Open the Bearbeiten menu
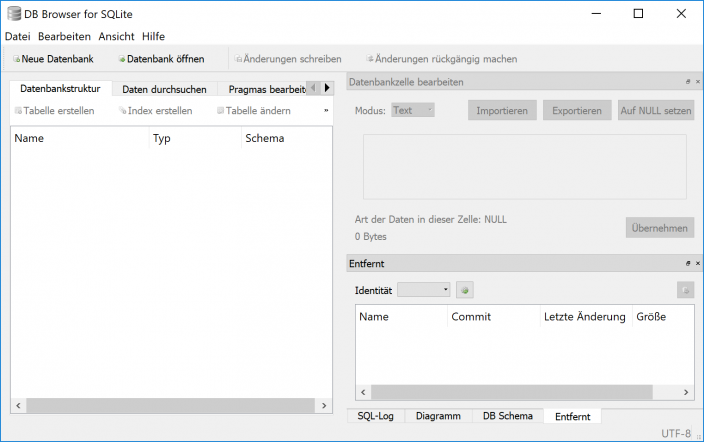Image resolution: width=704 pixels, height=442 pixels. (x=64, y=36)
